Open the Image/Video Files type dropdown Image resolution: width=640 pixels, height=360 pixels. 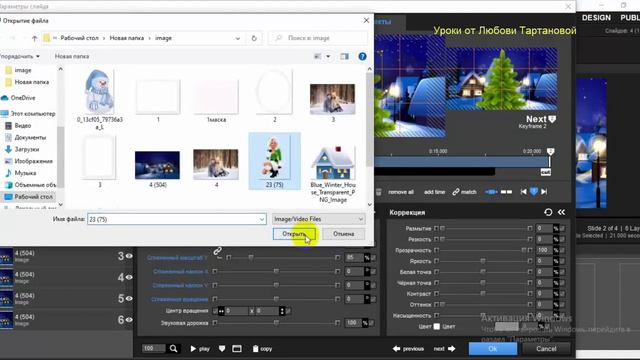pos(318,219)
